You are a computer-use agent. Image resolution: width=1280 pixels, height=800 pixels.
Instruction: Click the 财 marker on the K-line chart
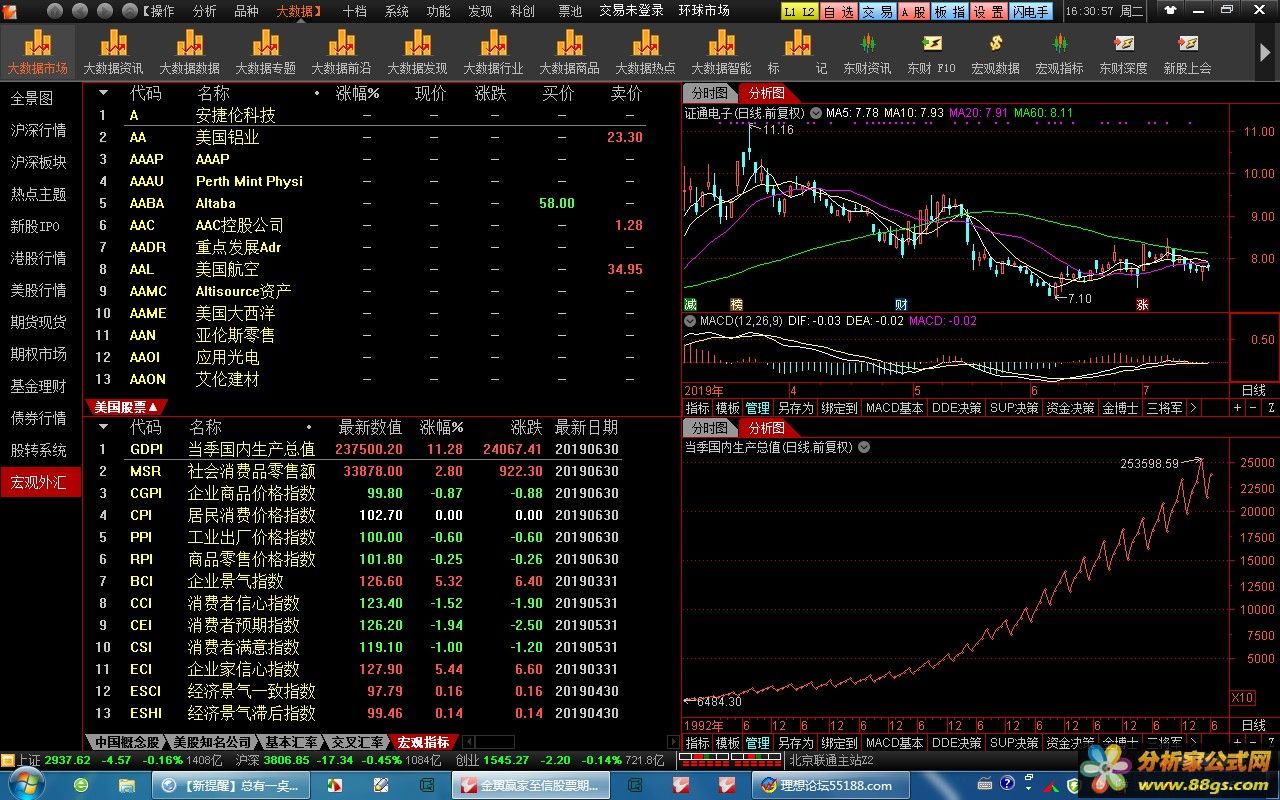click(901, 304)
